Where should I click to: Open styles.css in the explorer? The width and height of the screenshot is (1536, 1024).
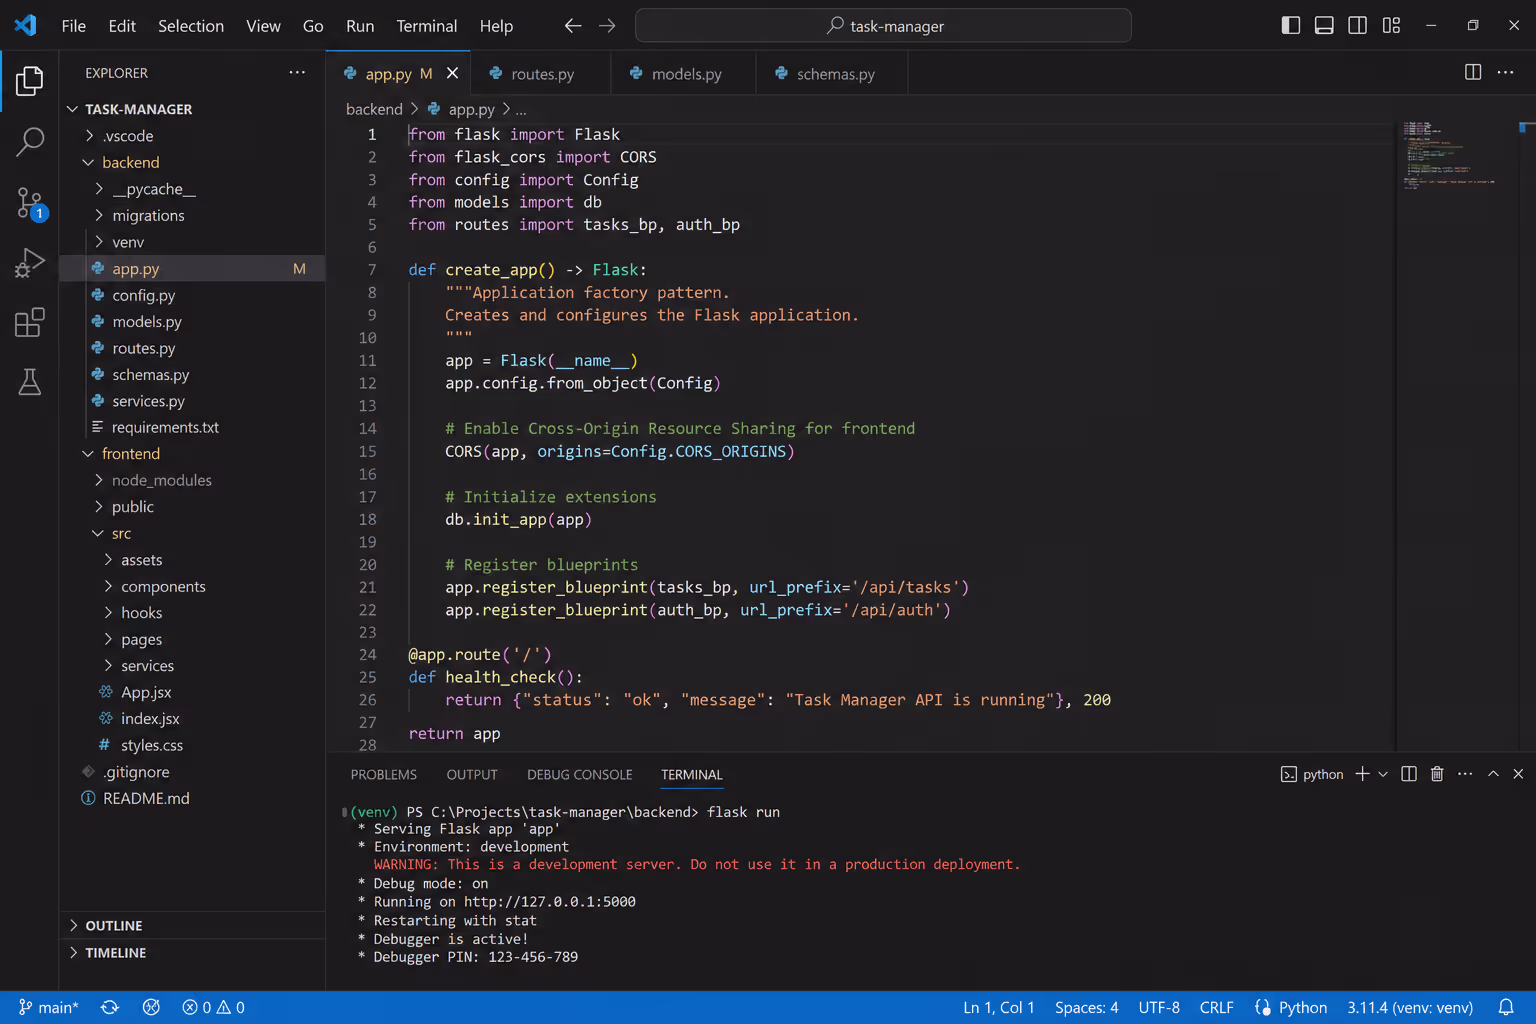(192, 745)
